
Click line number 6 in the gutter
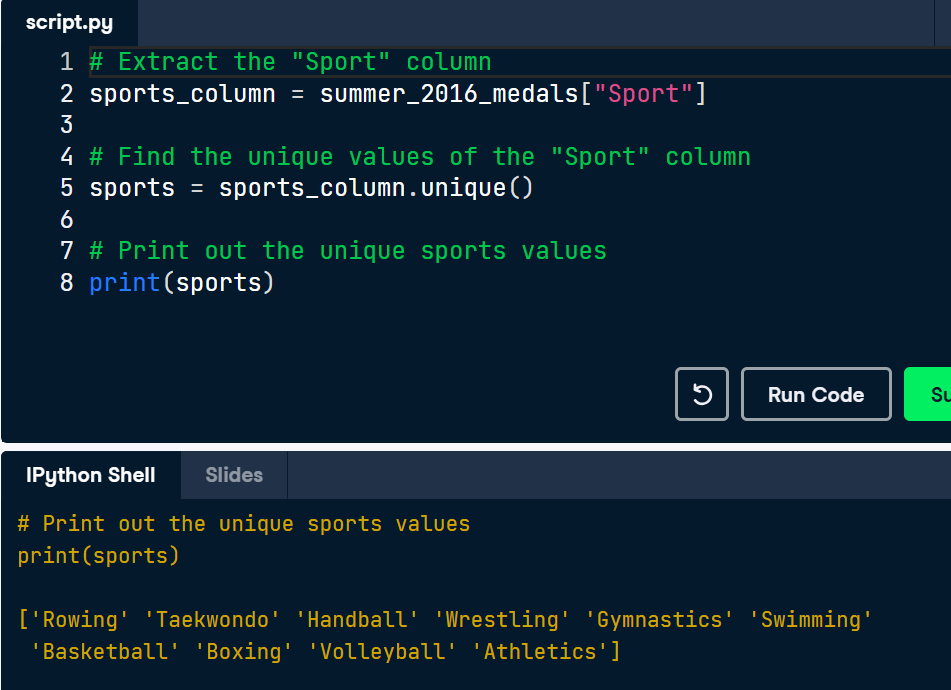(67, 219)
